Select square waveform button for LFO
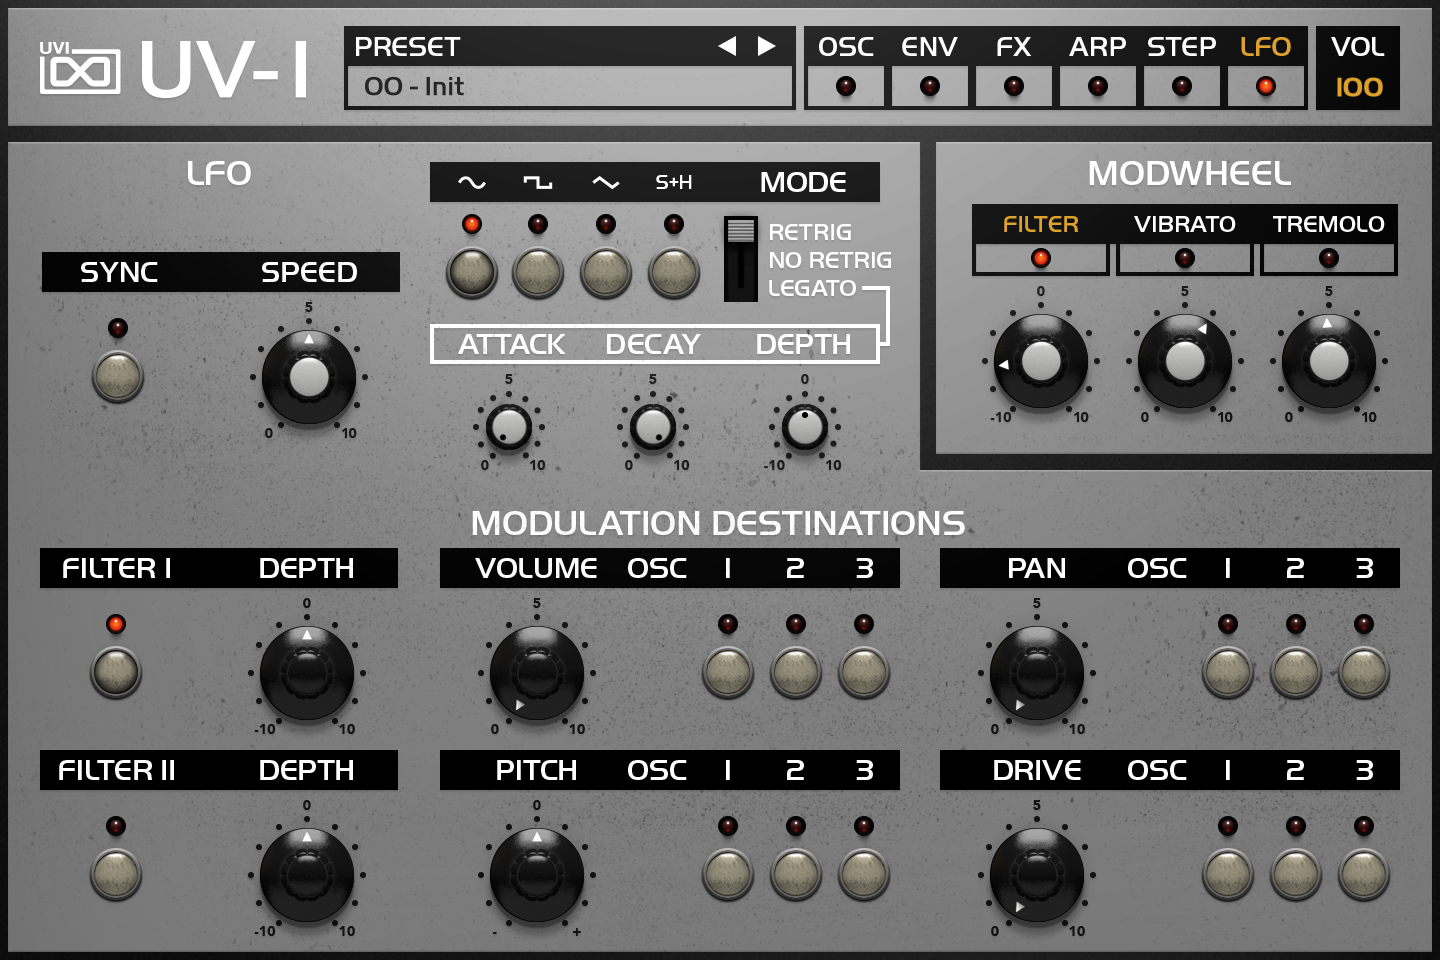This screenshot has height=960, width=1440. coord(538,273)
